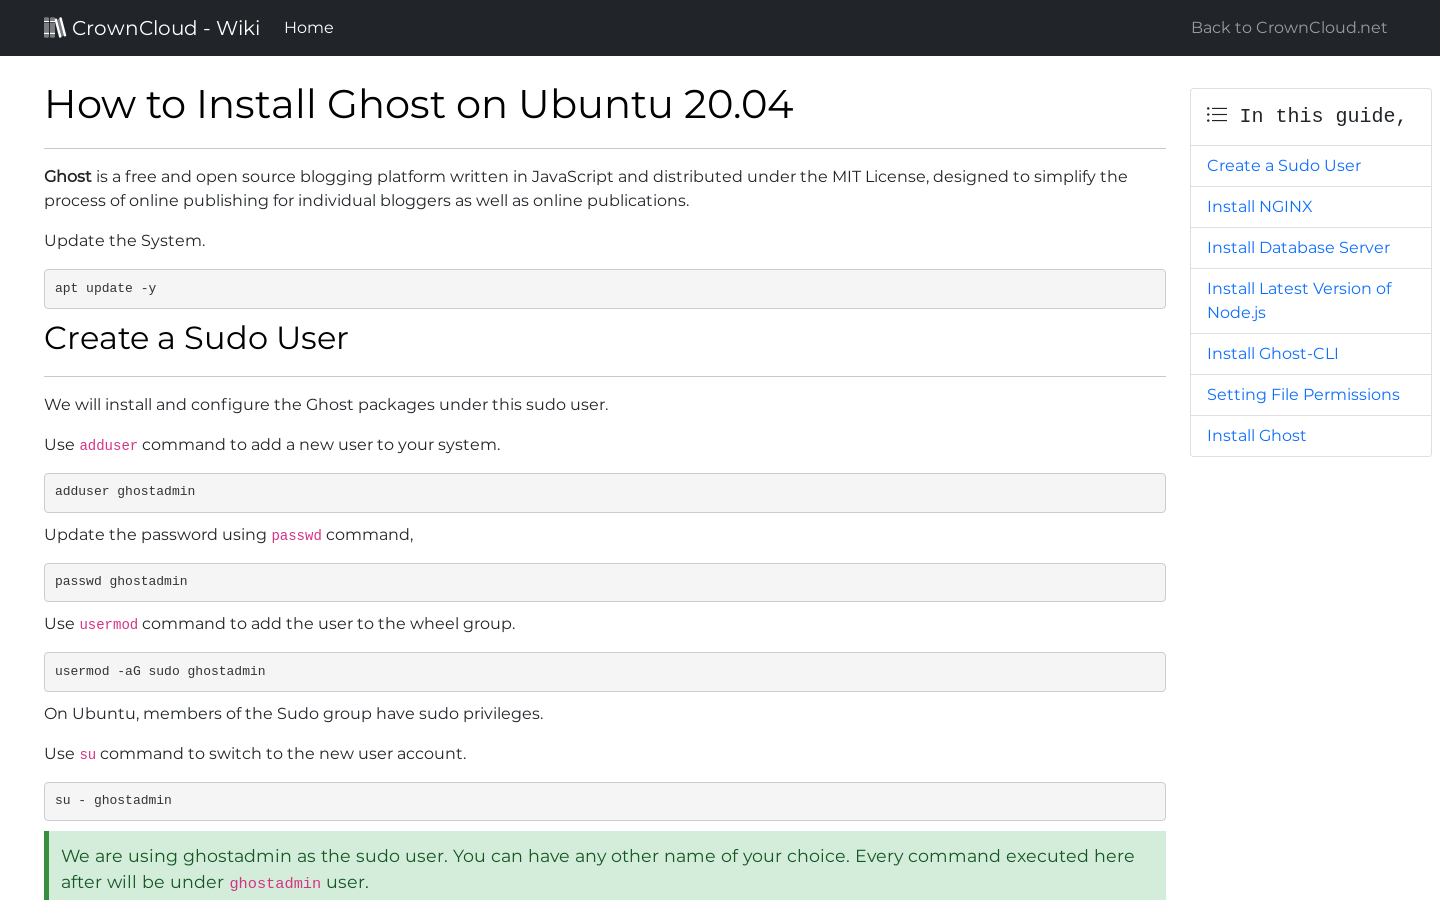1440x900 pixels.
Task: Click the 'Create a Sudo User' page heading
Action: pos(196,338)
